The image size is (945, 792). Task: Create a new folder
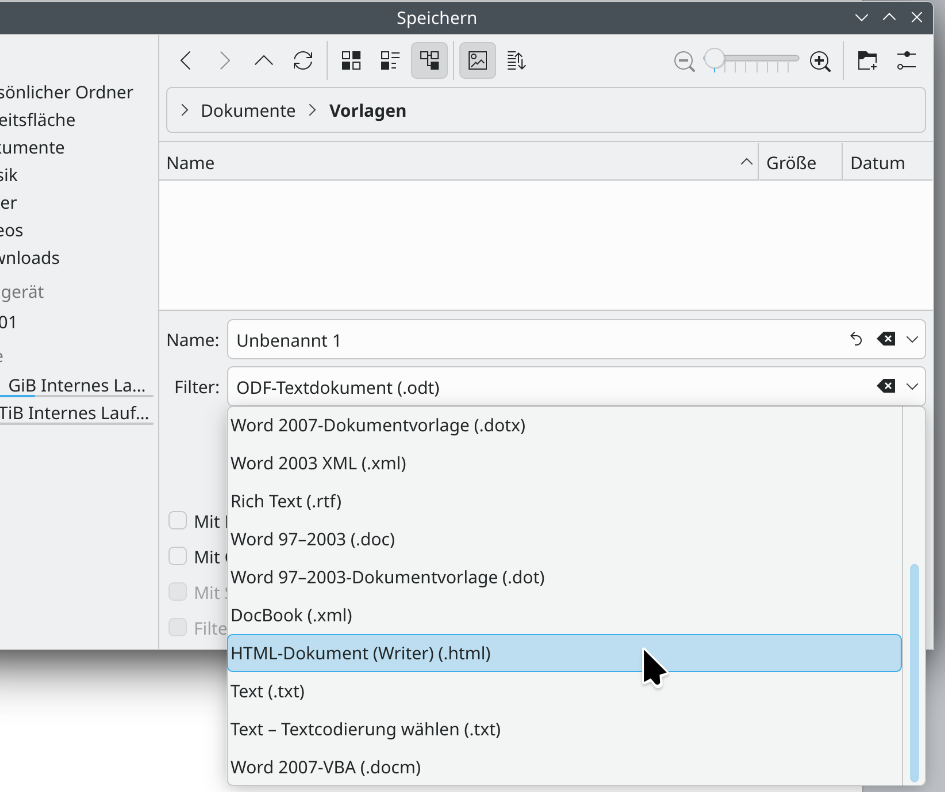867,61
